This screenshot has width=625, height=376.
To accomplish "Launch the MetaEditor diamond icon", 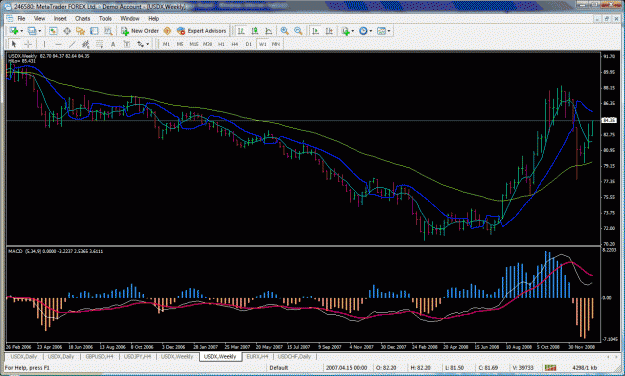I will tap(167, 31).
